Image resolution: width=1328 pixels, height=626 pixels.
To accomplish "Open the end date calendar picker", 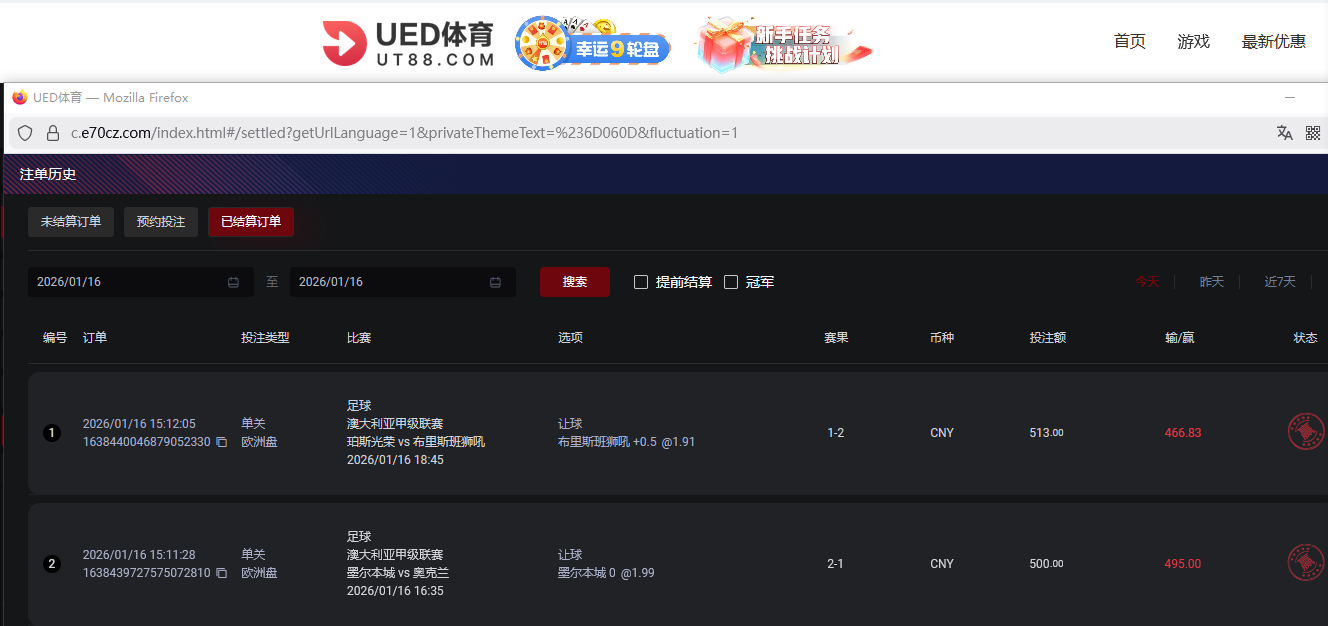I will 495,282.
